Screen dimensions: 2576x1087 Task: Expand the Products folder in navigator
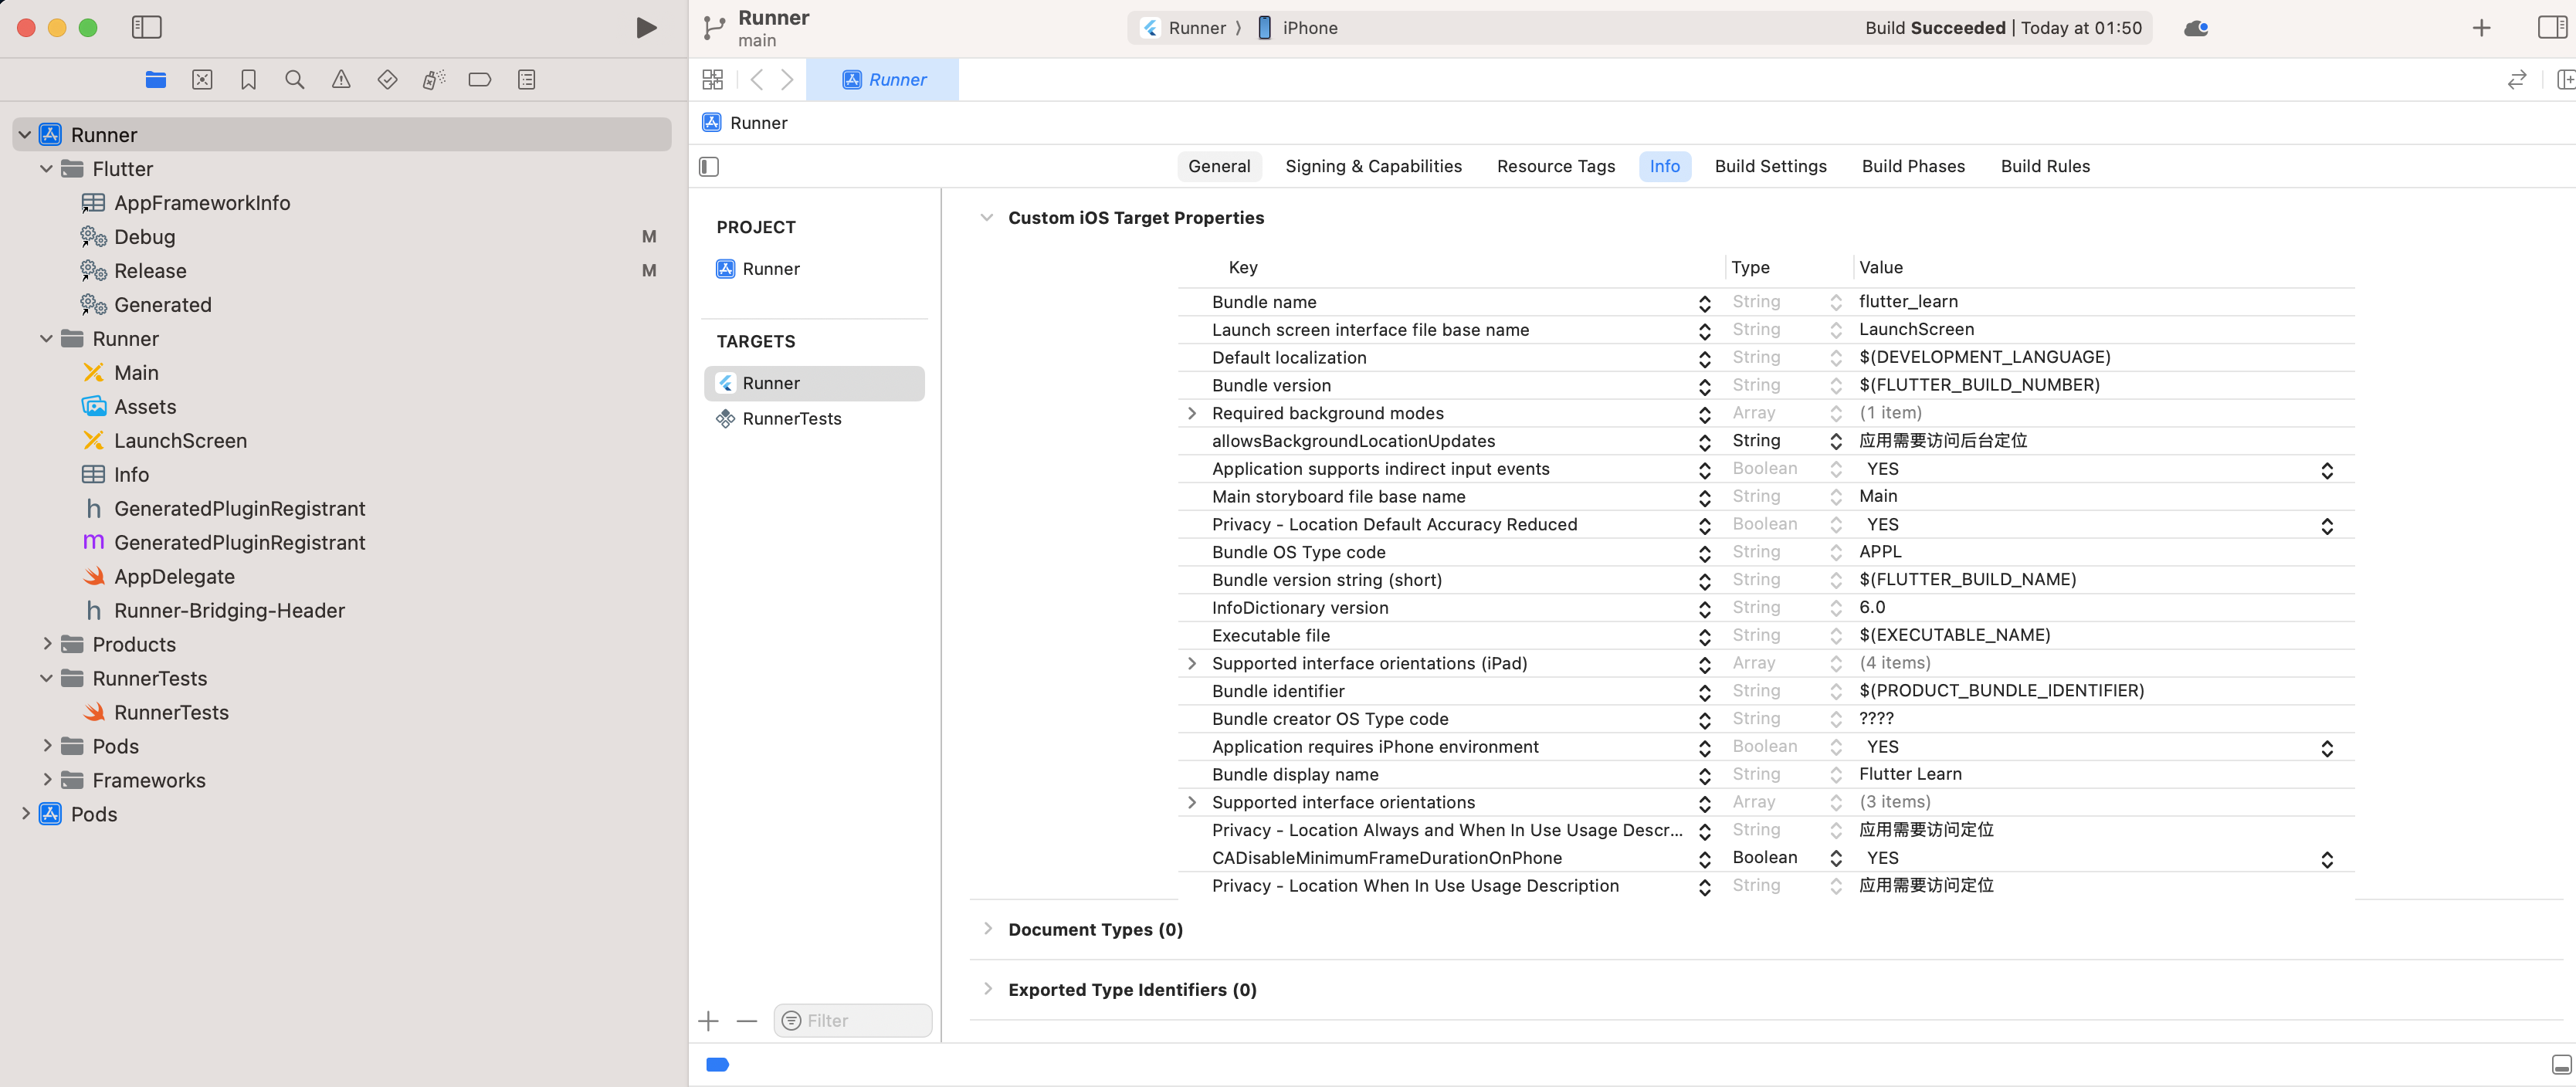(x=47, y=644)
